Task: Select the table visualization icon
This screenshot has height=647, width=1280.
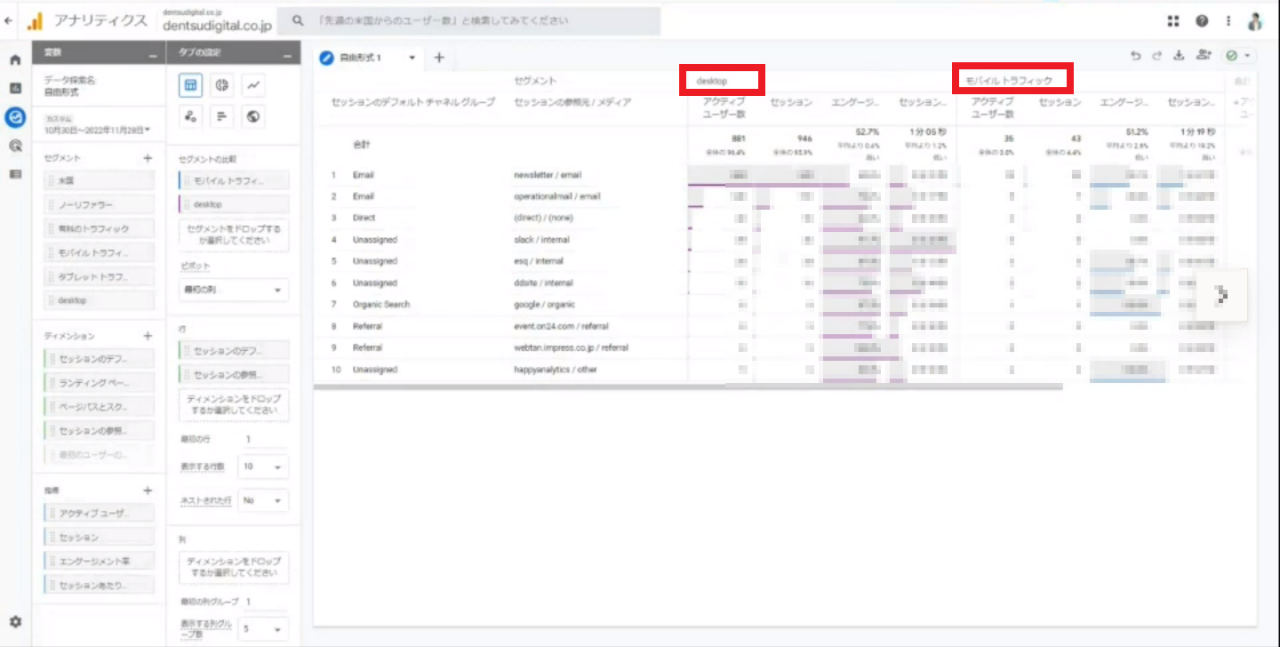Action: point(191,86)
